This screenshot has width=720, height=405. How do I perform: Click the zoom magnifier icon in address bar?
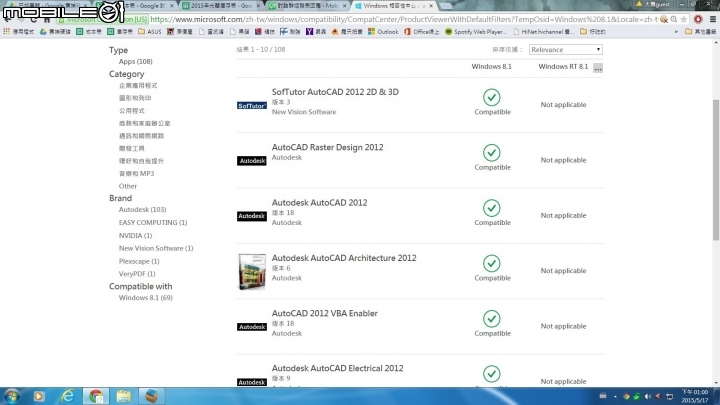[674, 19]
